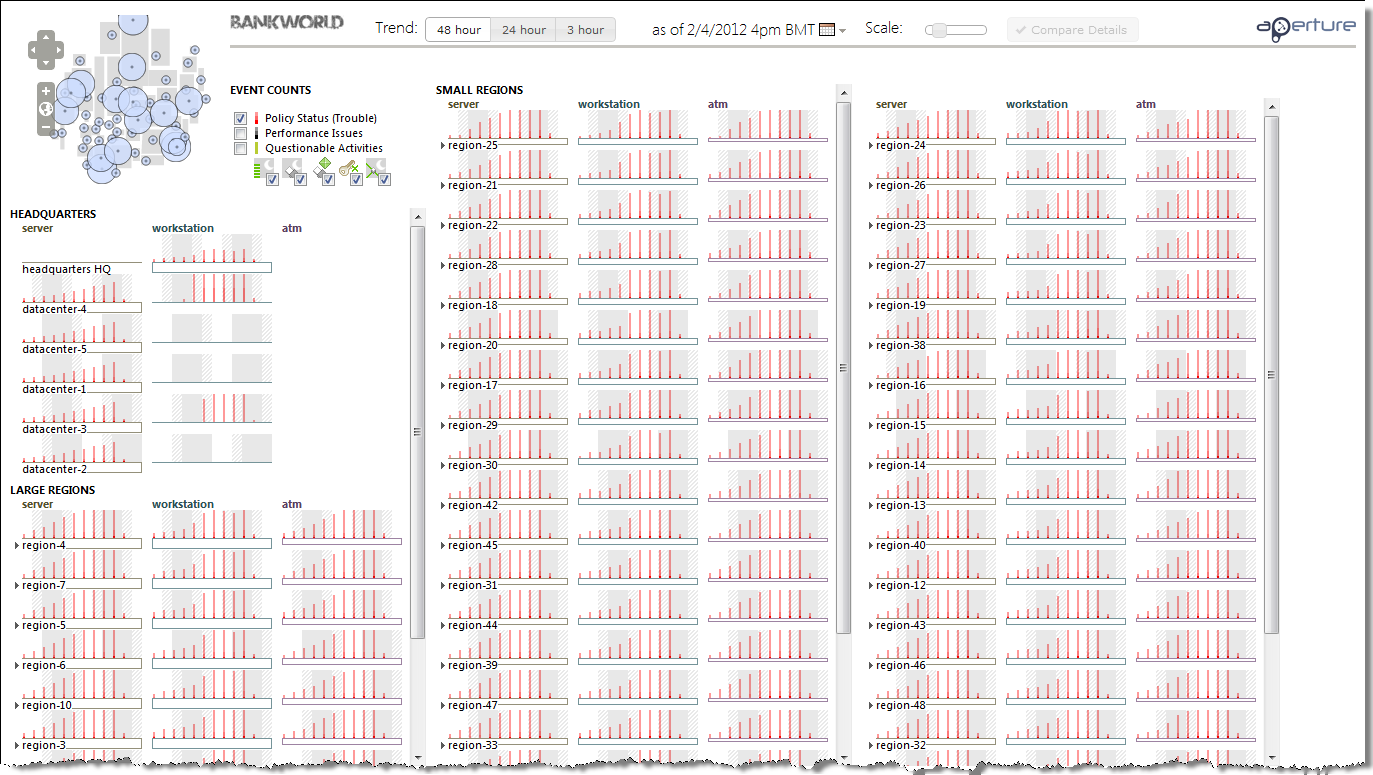Switch trend to 3 hour
This screenshot has height=775, width=1373.
tap(585, 30)
